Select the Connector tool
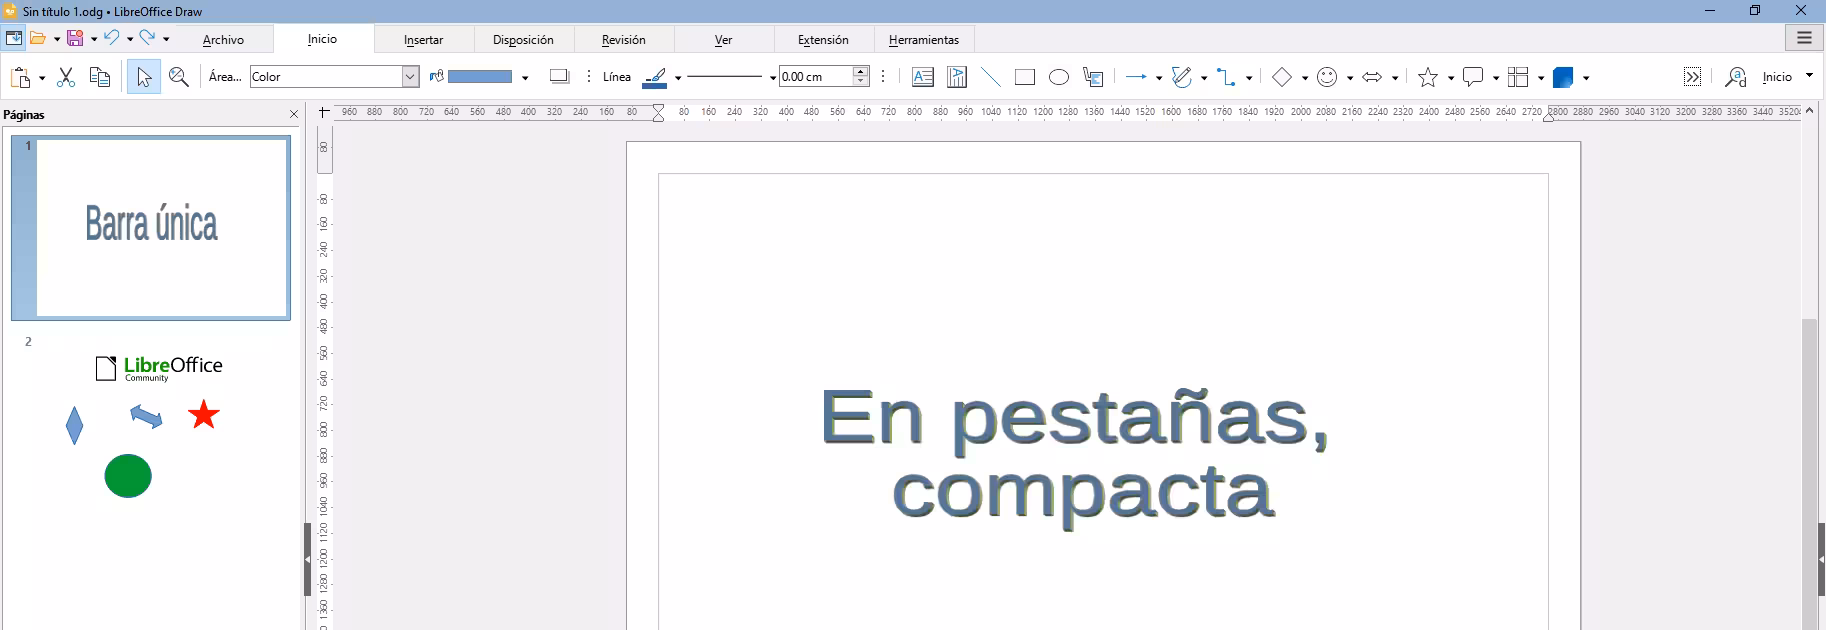The width and height of the screenshot is (1826, 630). [1227, 77]
